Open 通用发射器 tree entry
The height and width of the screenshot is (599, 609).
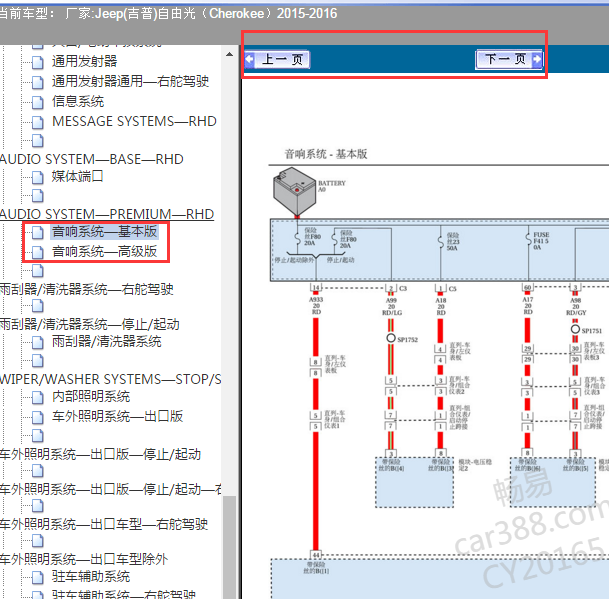84,61
